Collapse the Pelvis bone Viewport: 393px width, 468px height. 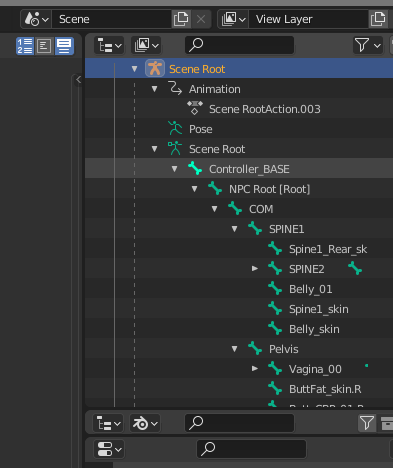point(234,349)
